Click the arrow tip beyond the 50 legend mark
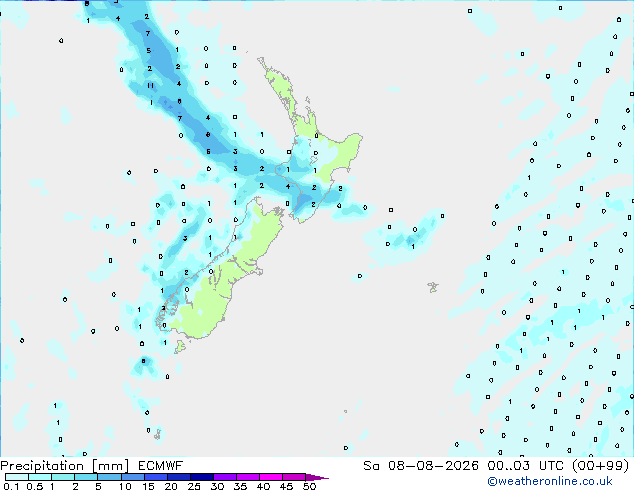Image resolution: width=634 pixels, height=490 pixels. click(317, 477)
